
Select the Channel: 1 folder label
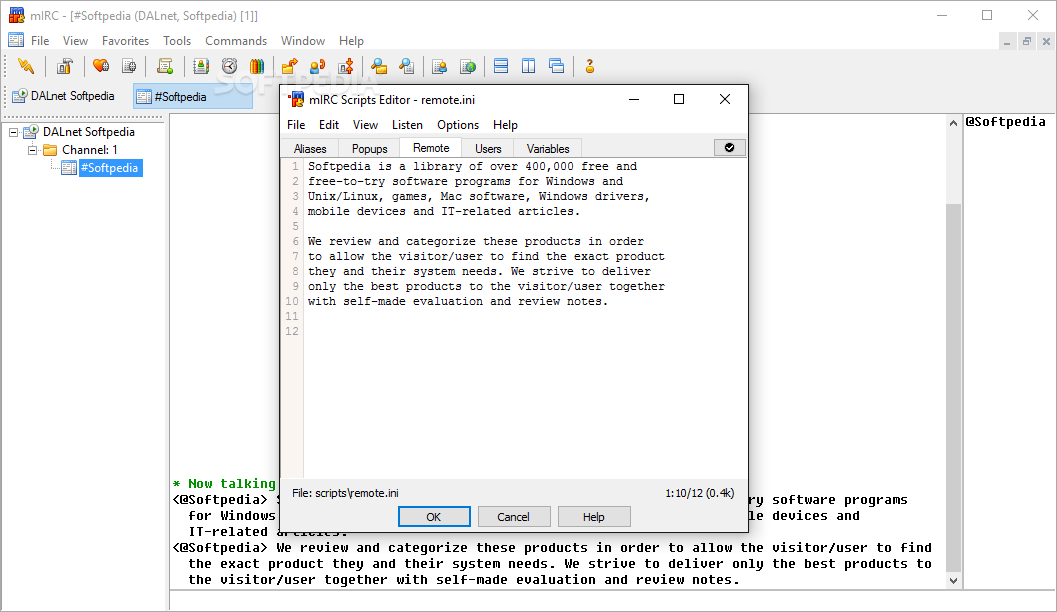[x=90, y=150]
